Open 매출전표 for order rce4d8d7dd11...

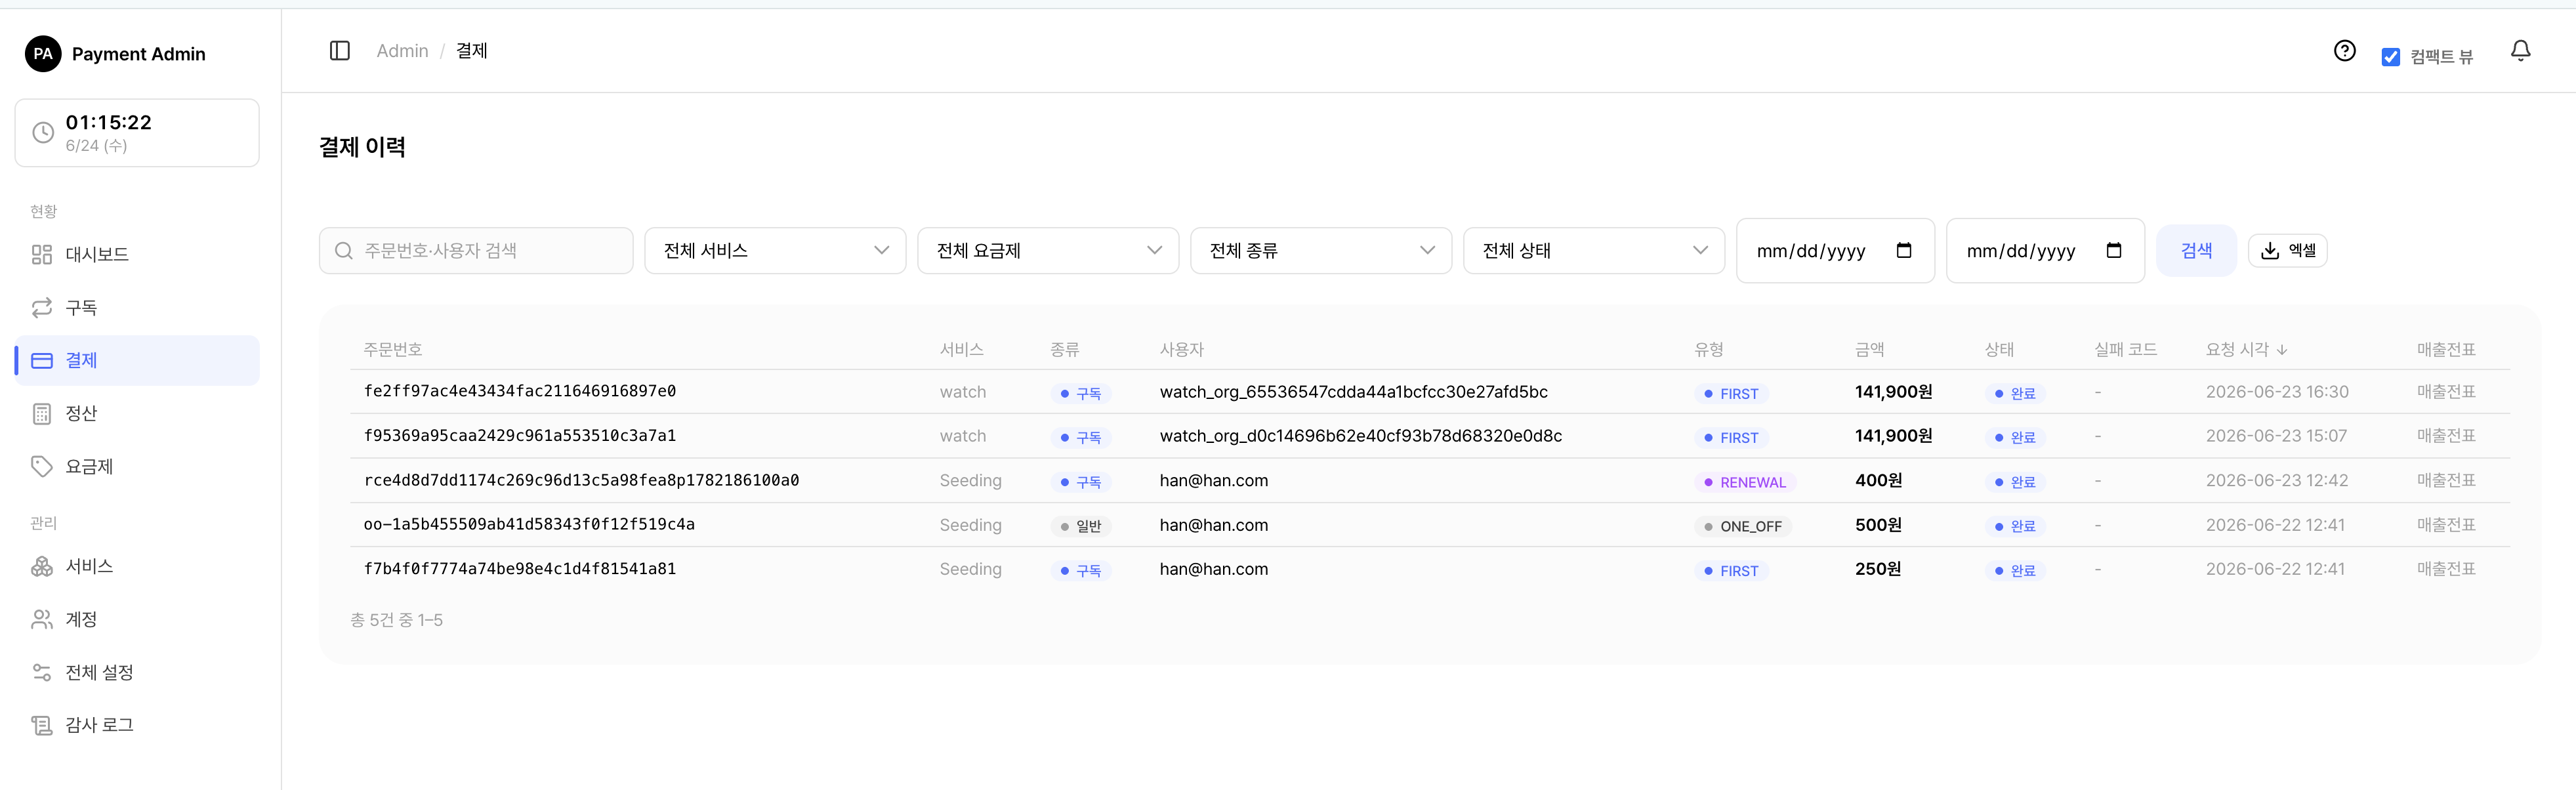[x=2446, y=481]
